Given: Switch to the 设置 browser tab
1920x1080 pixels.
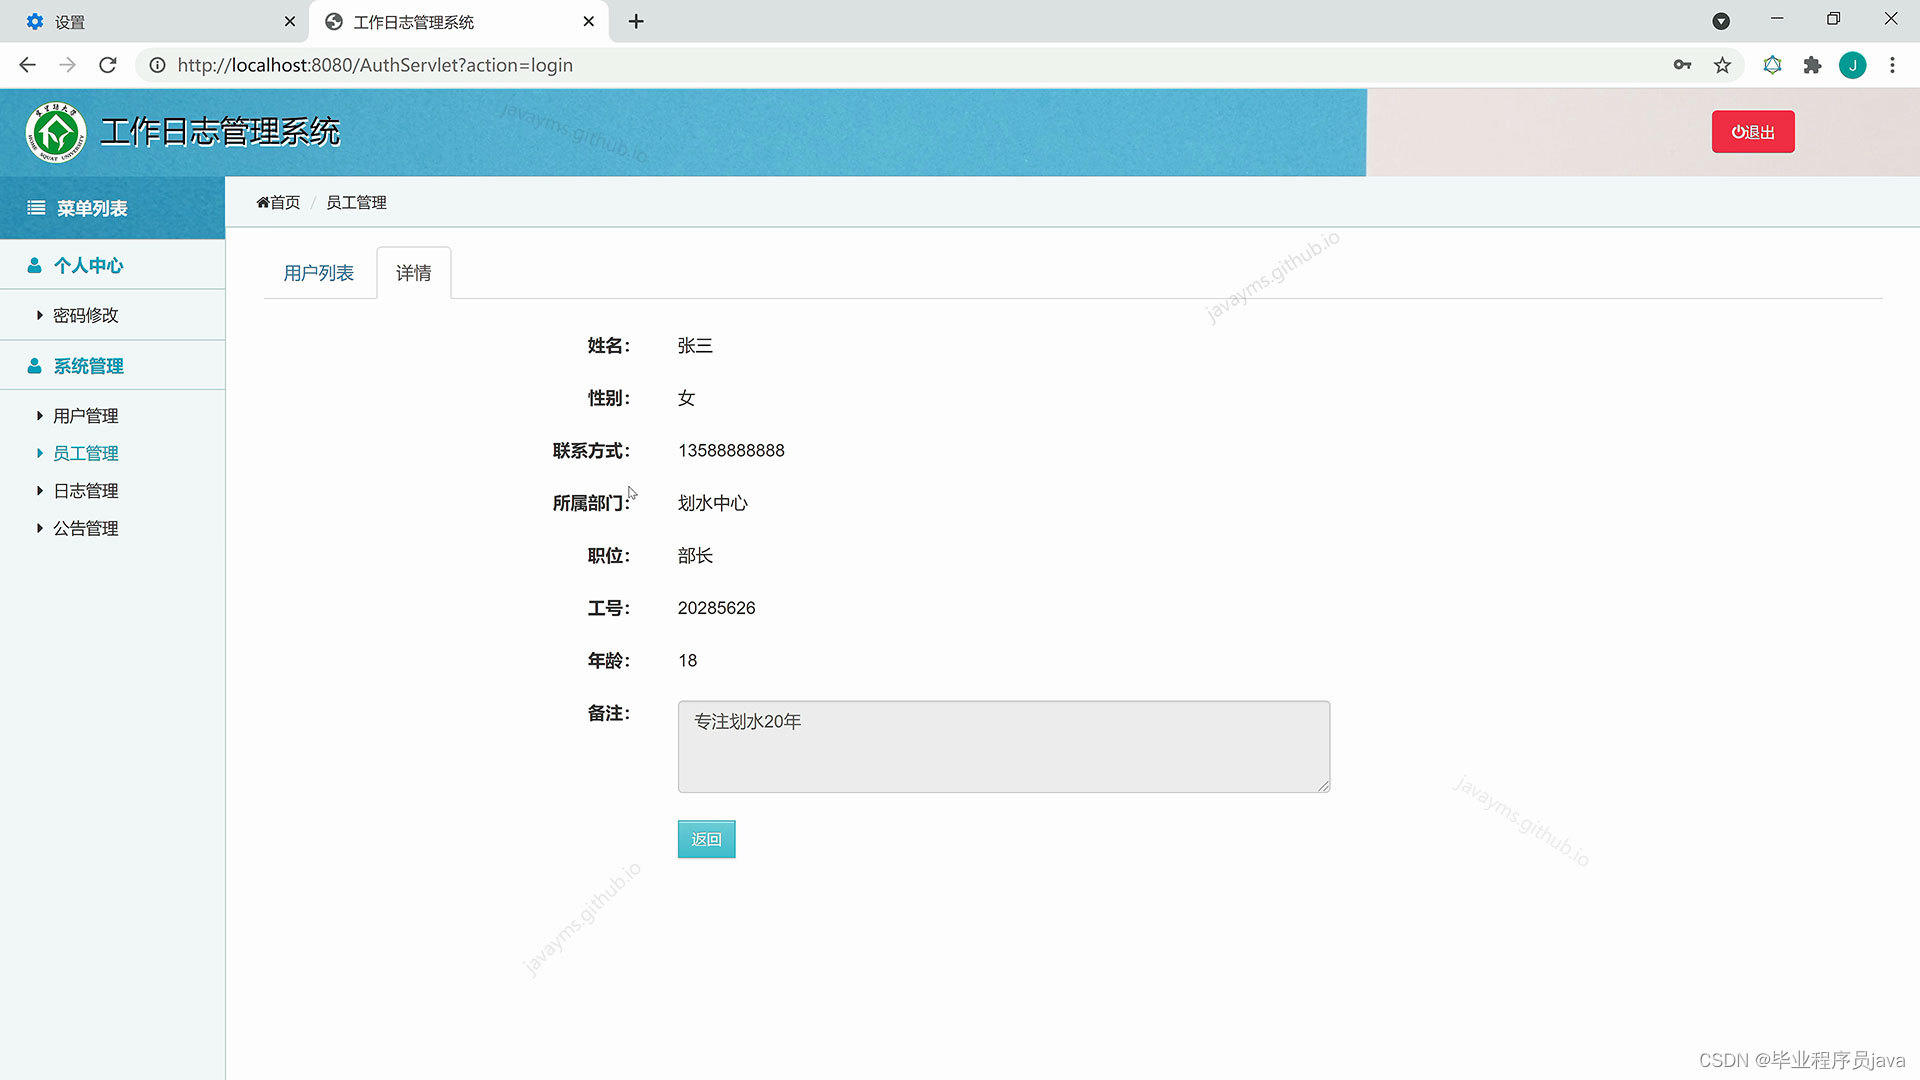Looking at the screenshot, I should [155, 21].
